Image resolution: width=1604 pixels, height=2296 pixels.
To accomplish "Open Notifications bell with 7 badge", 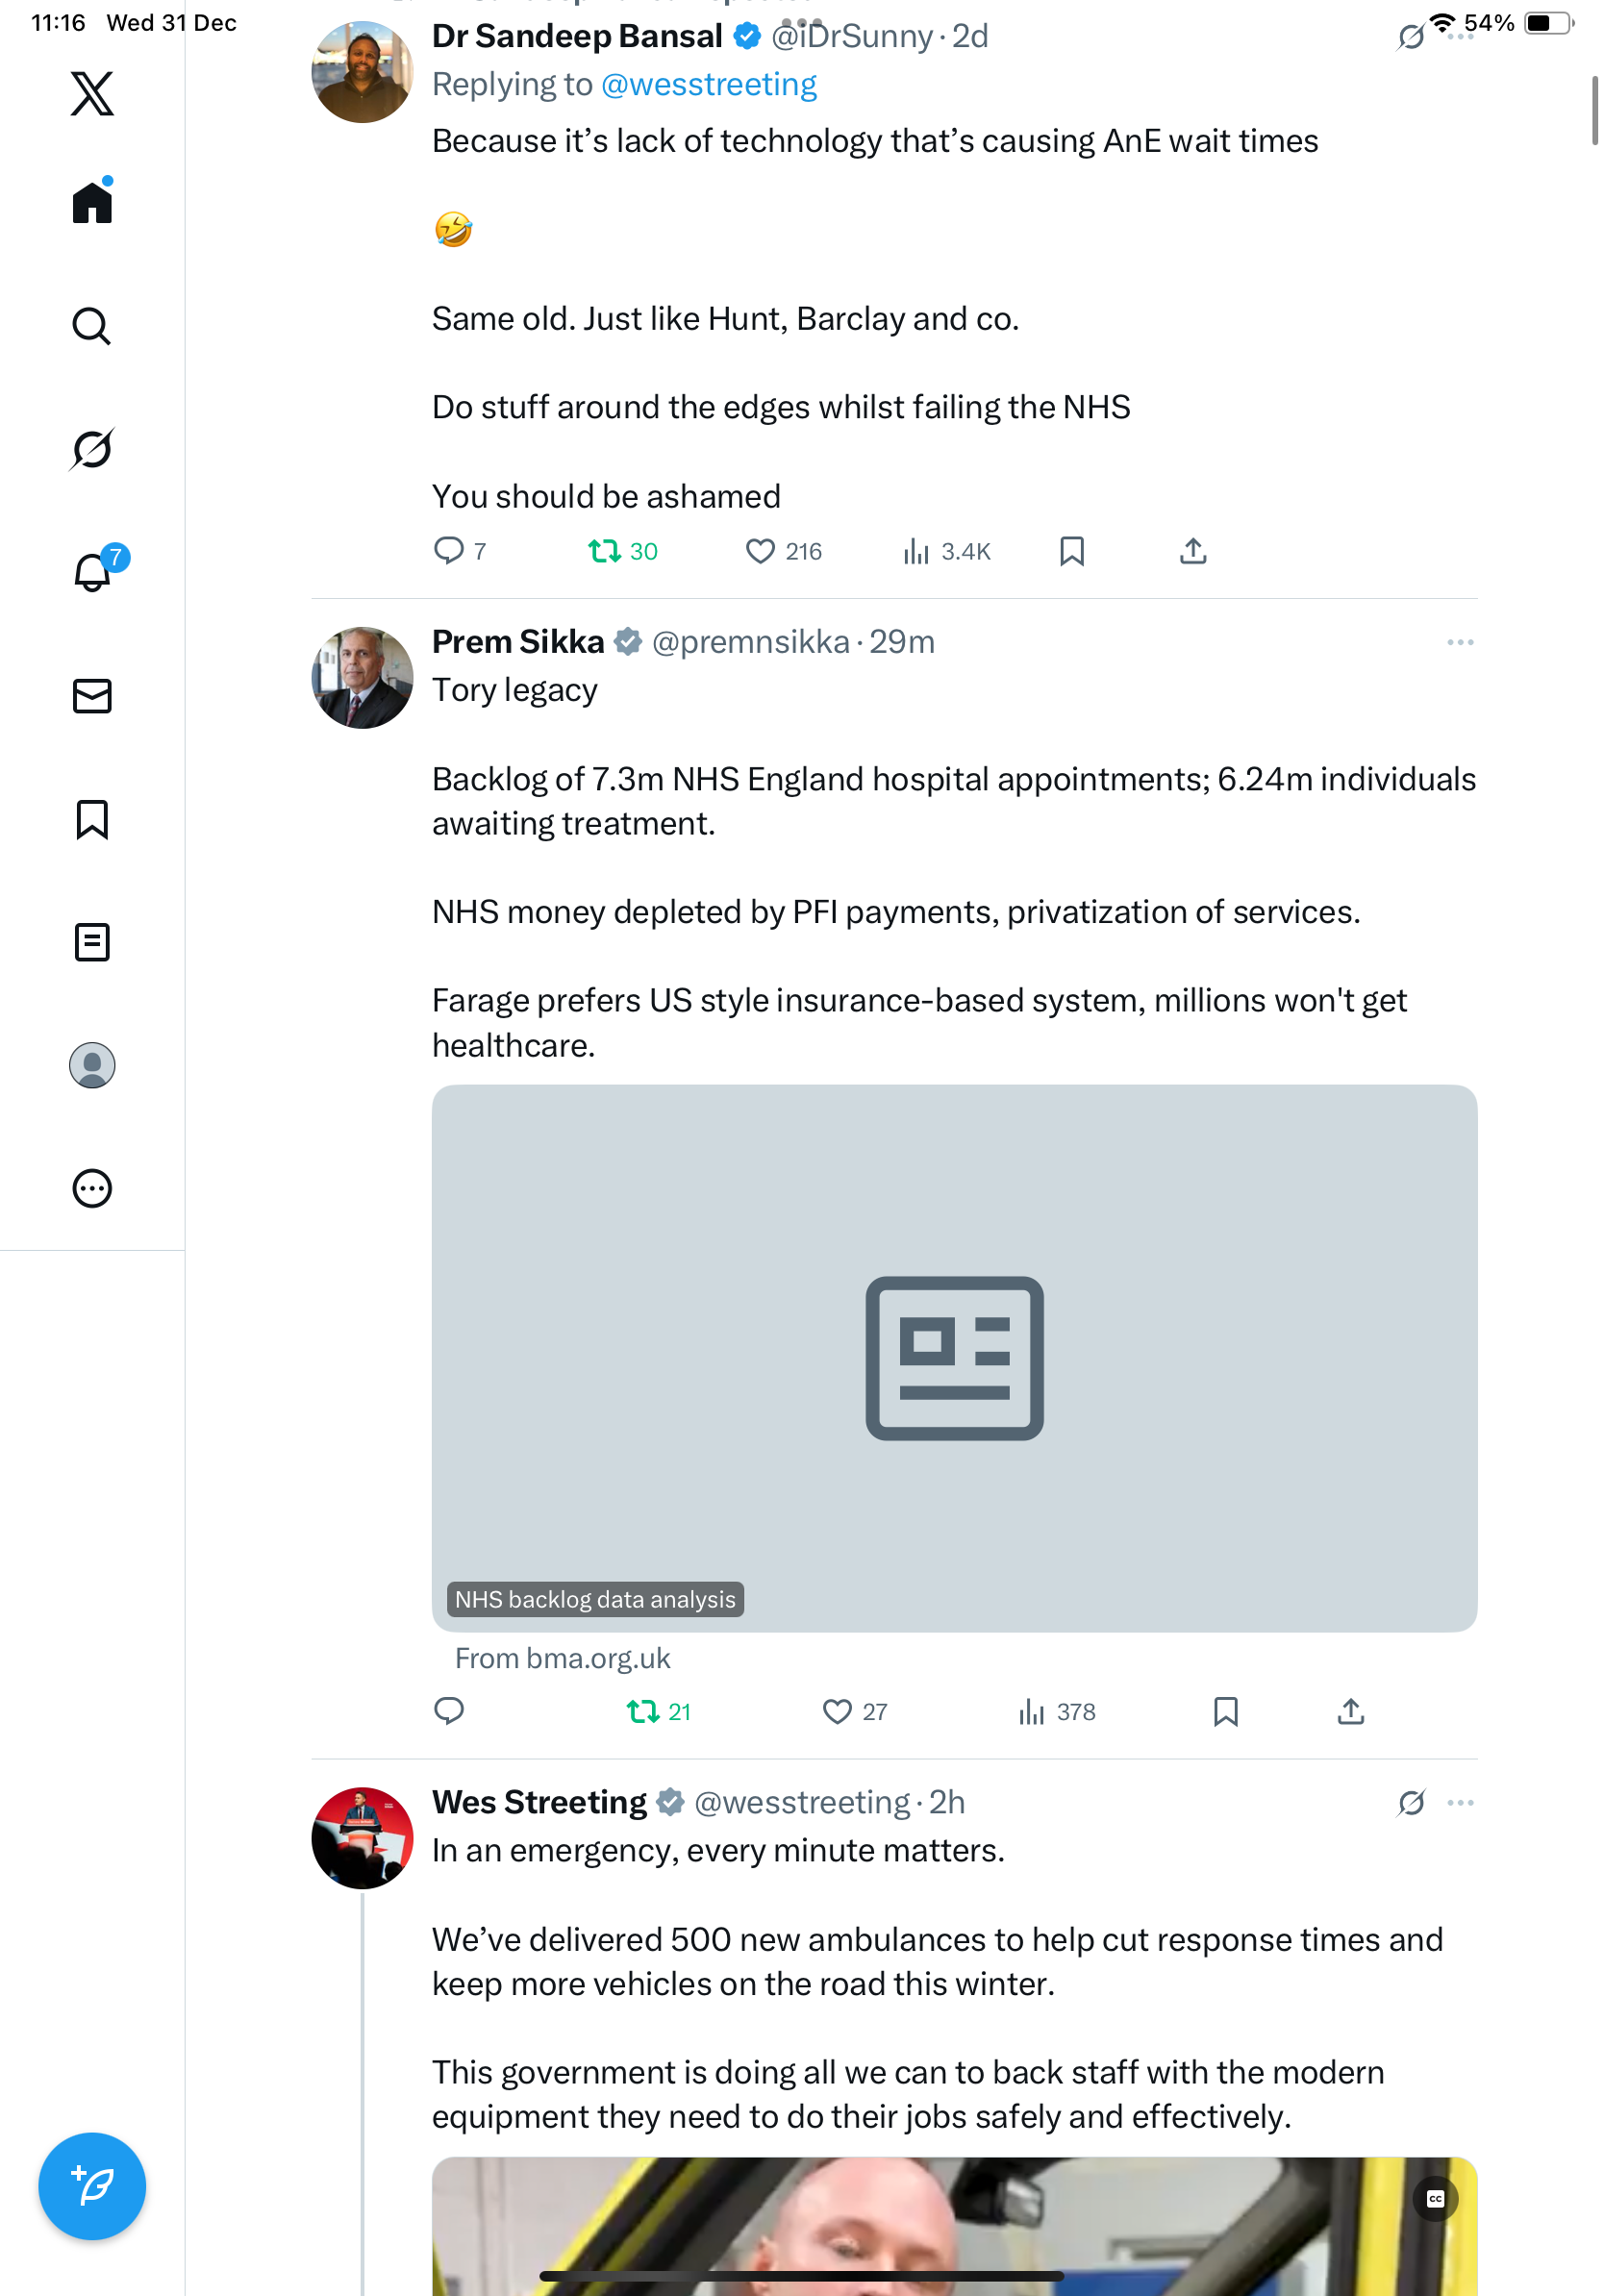I will click(93, 572).
